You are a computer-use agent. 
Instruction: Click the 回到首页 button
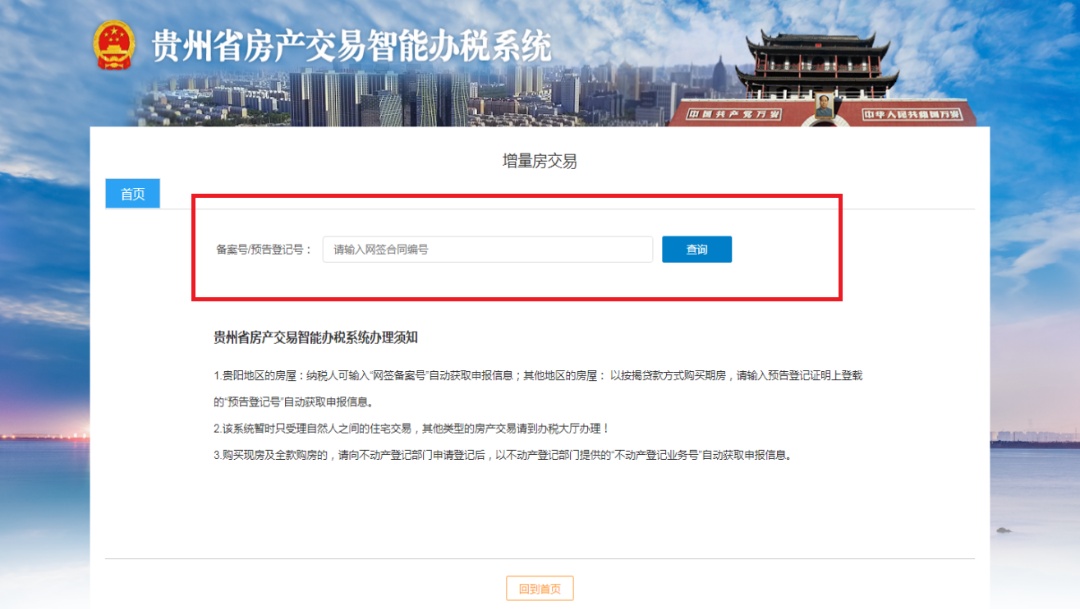click(x=540, y=588)
